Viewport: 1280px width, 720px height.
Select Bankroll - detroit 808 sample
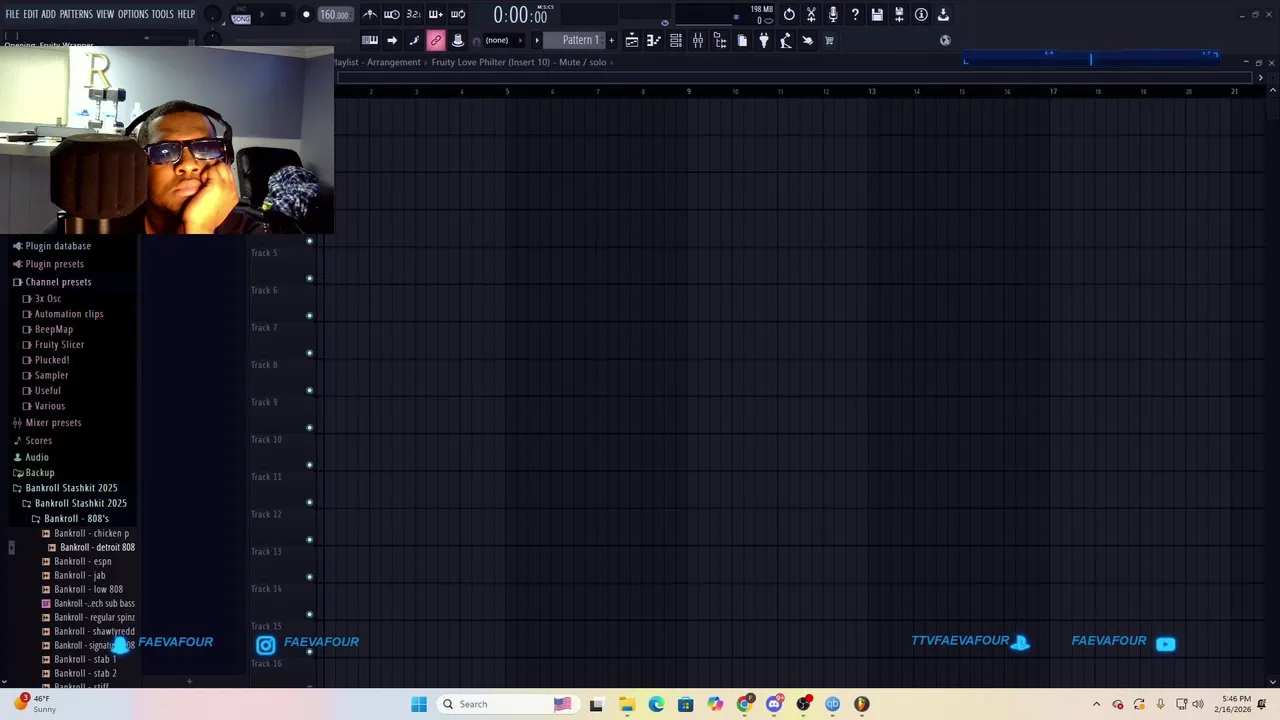[97, 547]
